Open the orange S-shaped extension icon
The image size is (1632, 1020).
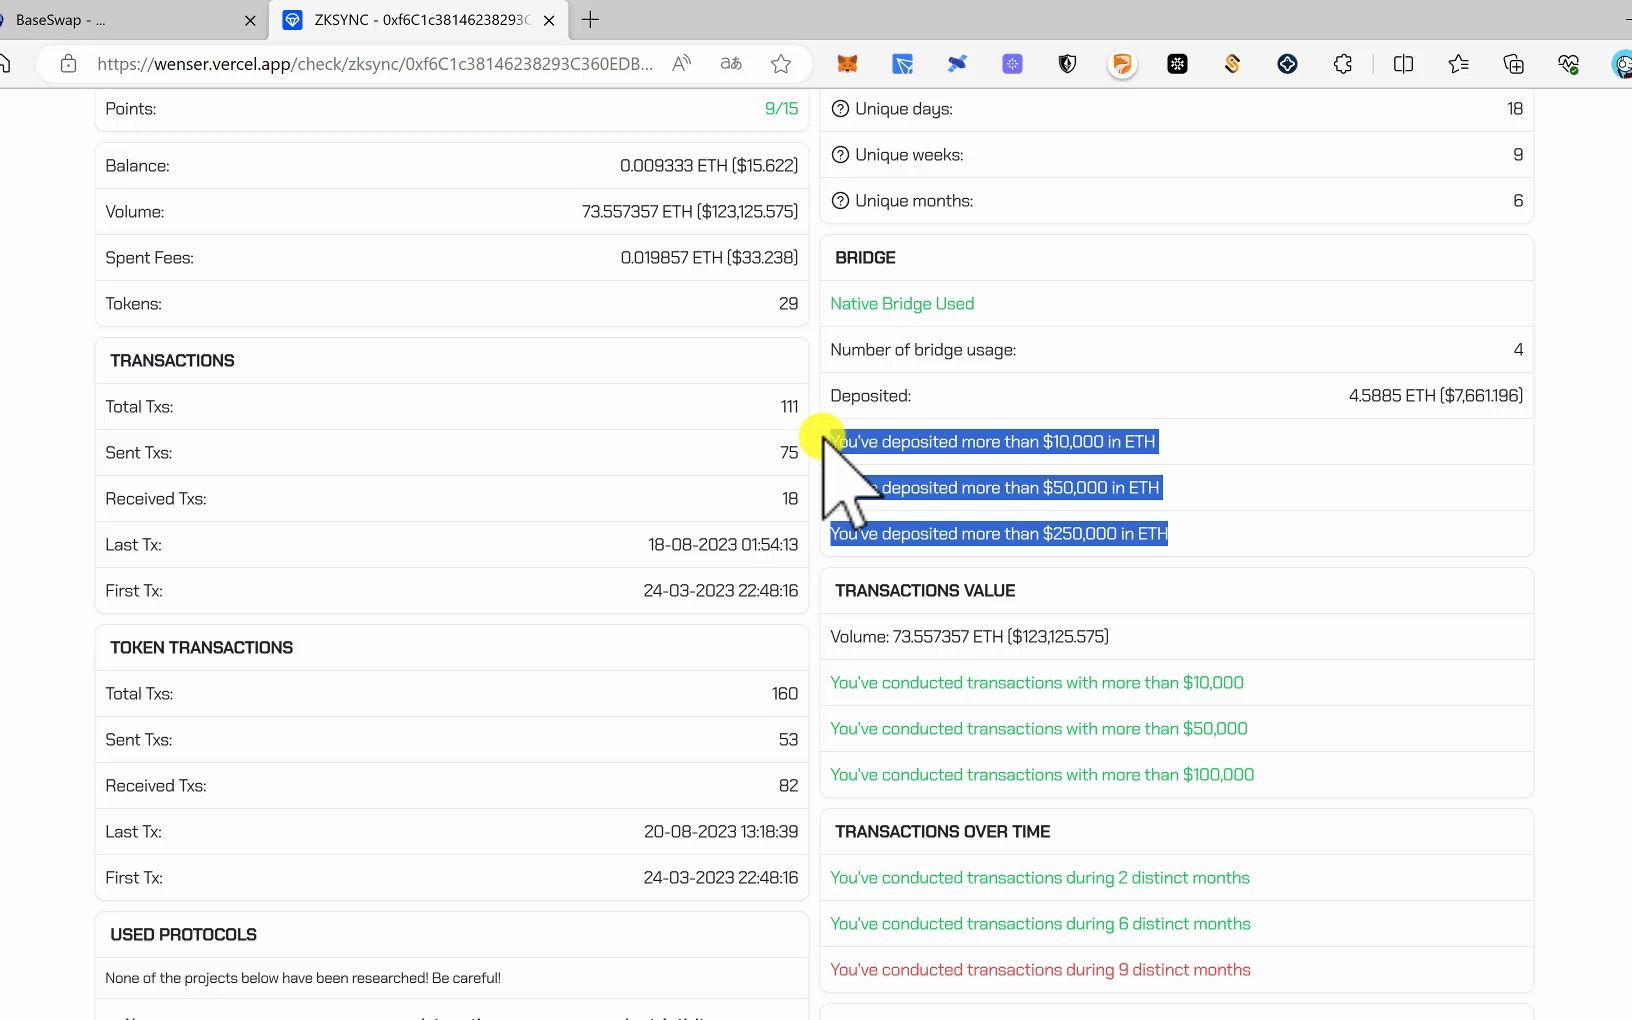click(1232, 64)
